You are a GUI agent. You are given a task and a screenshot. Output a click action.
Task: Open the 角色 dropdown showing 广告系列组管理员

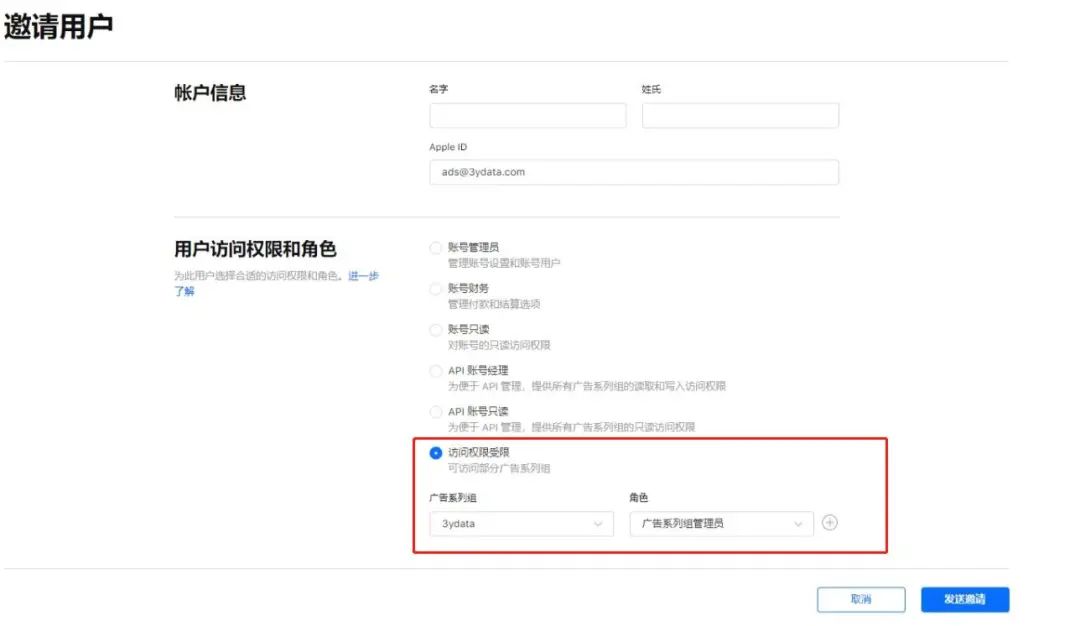721,523
